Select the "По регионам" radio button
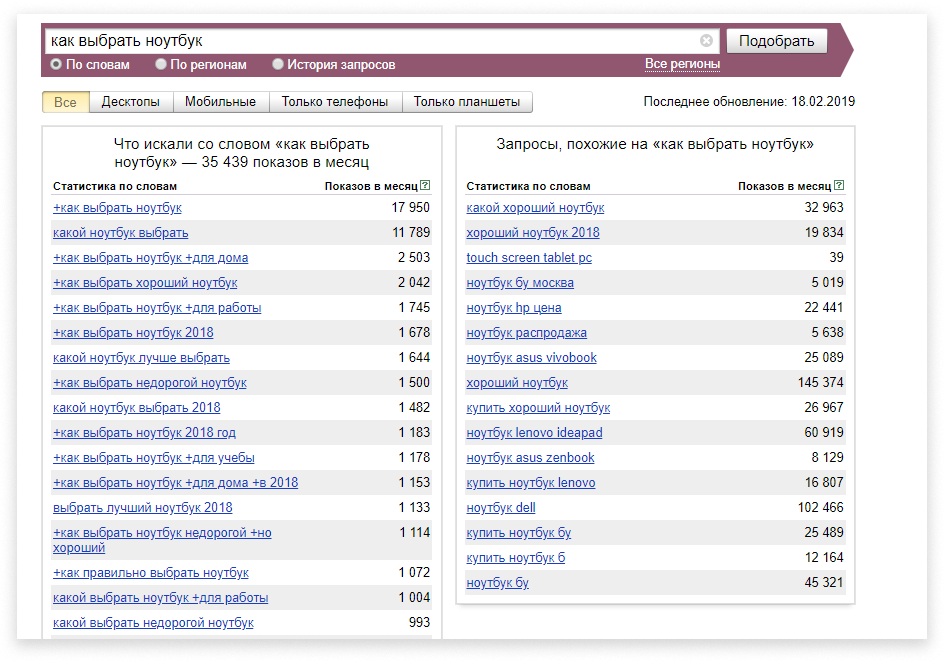Image resolution: width=944 pixels, height=667 pixels. click(161, 65)
